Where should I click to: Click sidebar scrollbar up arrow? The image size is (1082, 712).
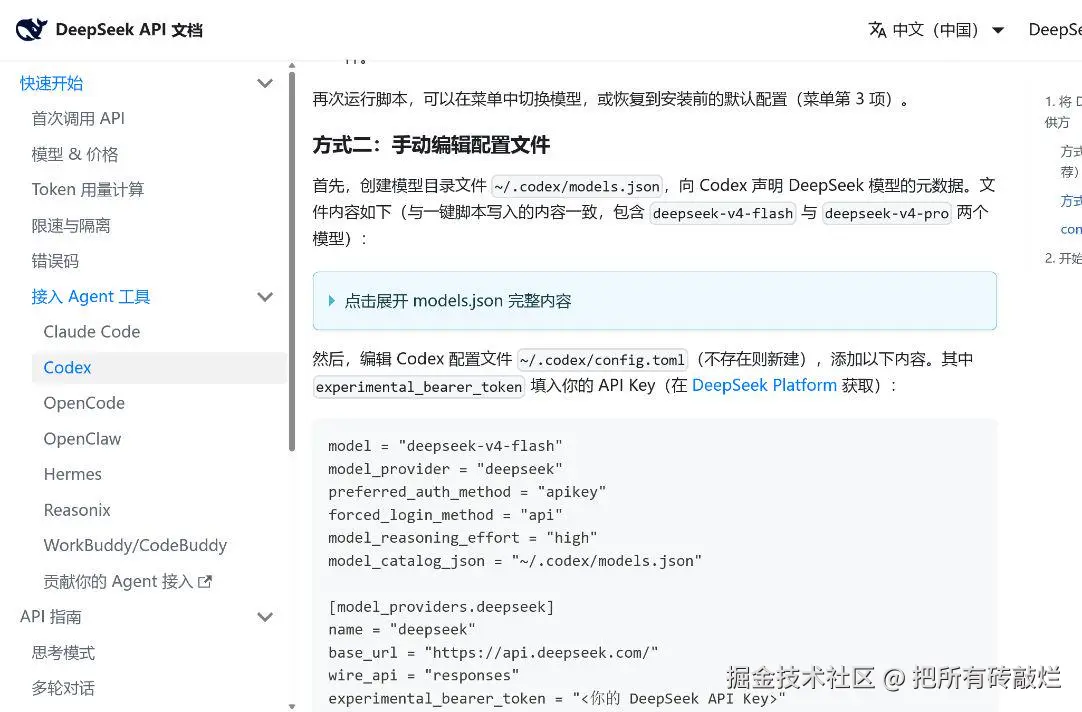(292, 66)
